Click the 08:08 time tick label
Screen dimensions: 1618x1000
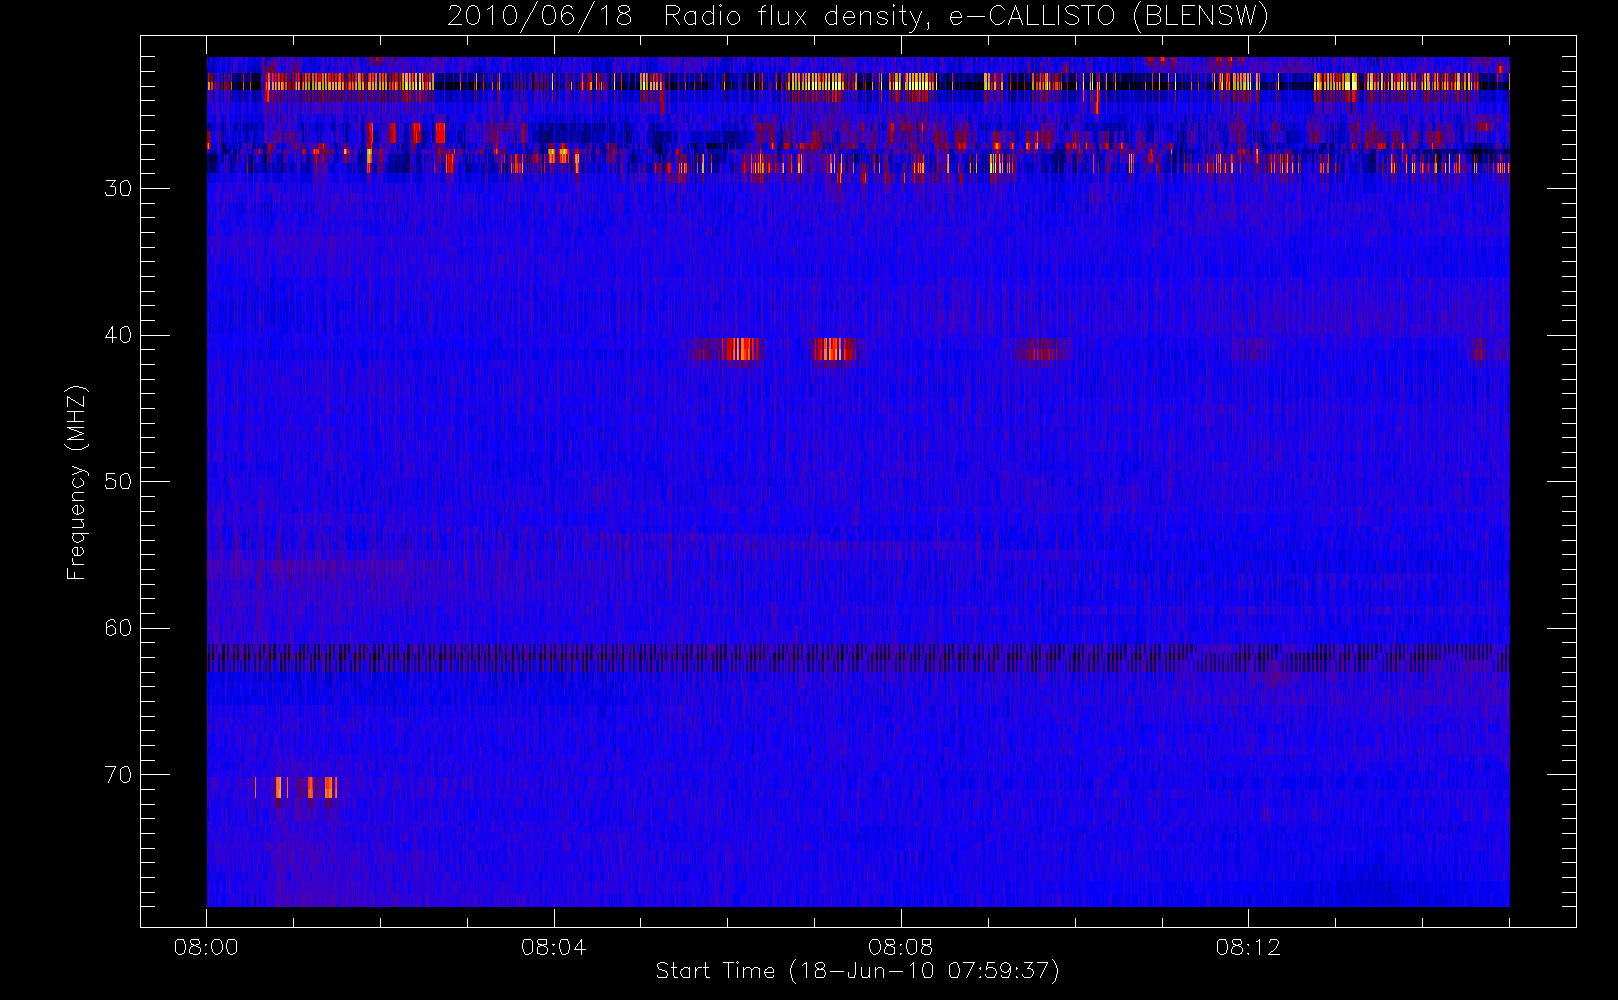900,947
